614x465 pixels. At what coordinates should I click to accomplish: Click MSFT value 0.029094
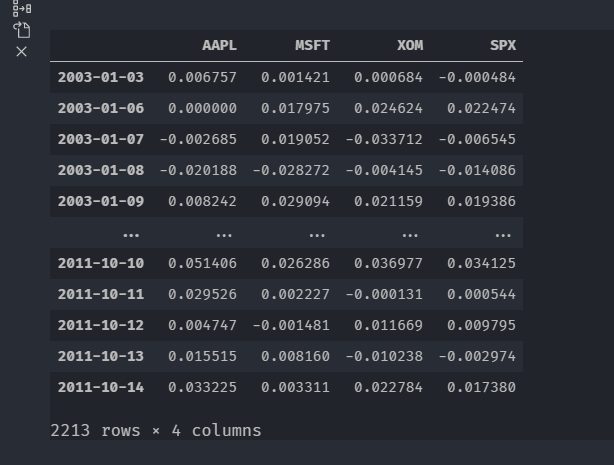[295, 201]
